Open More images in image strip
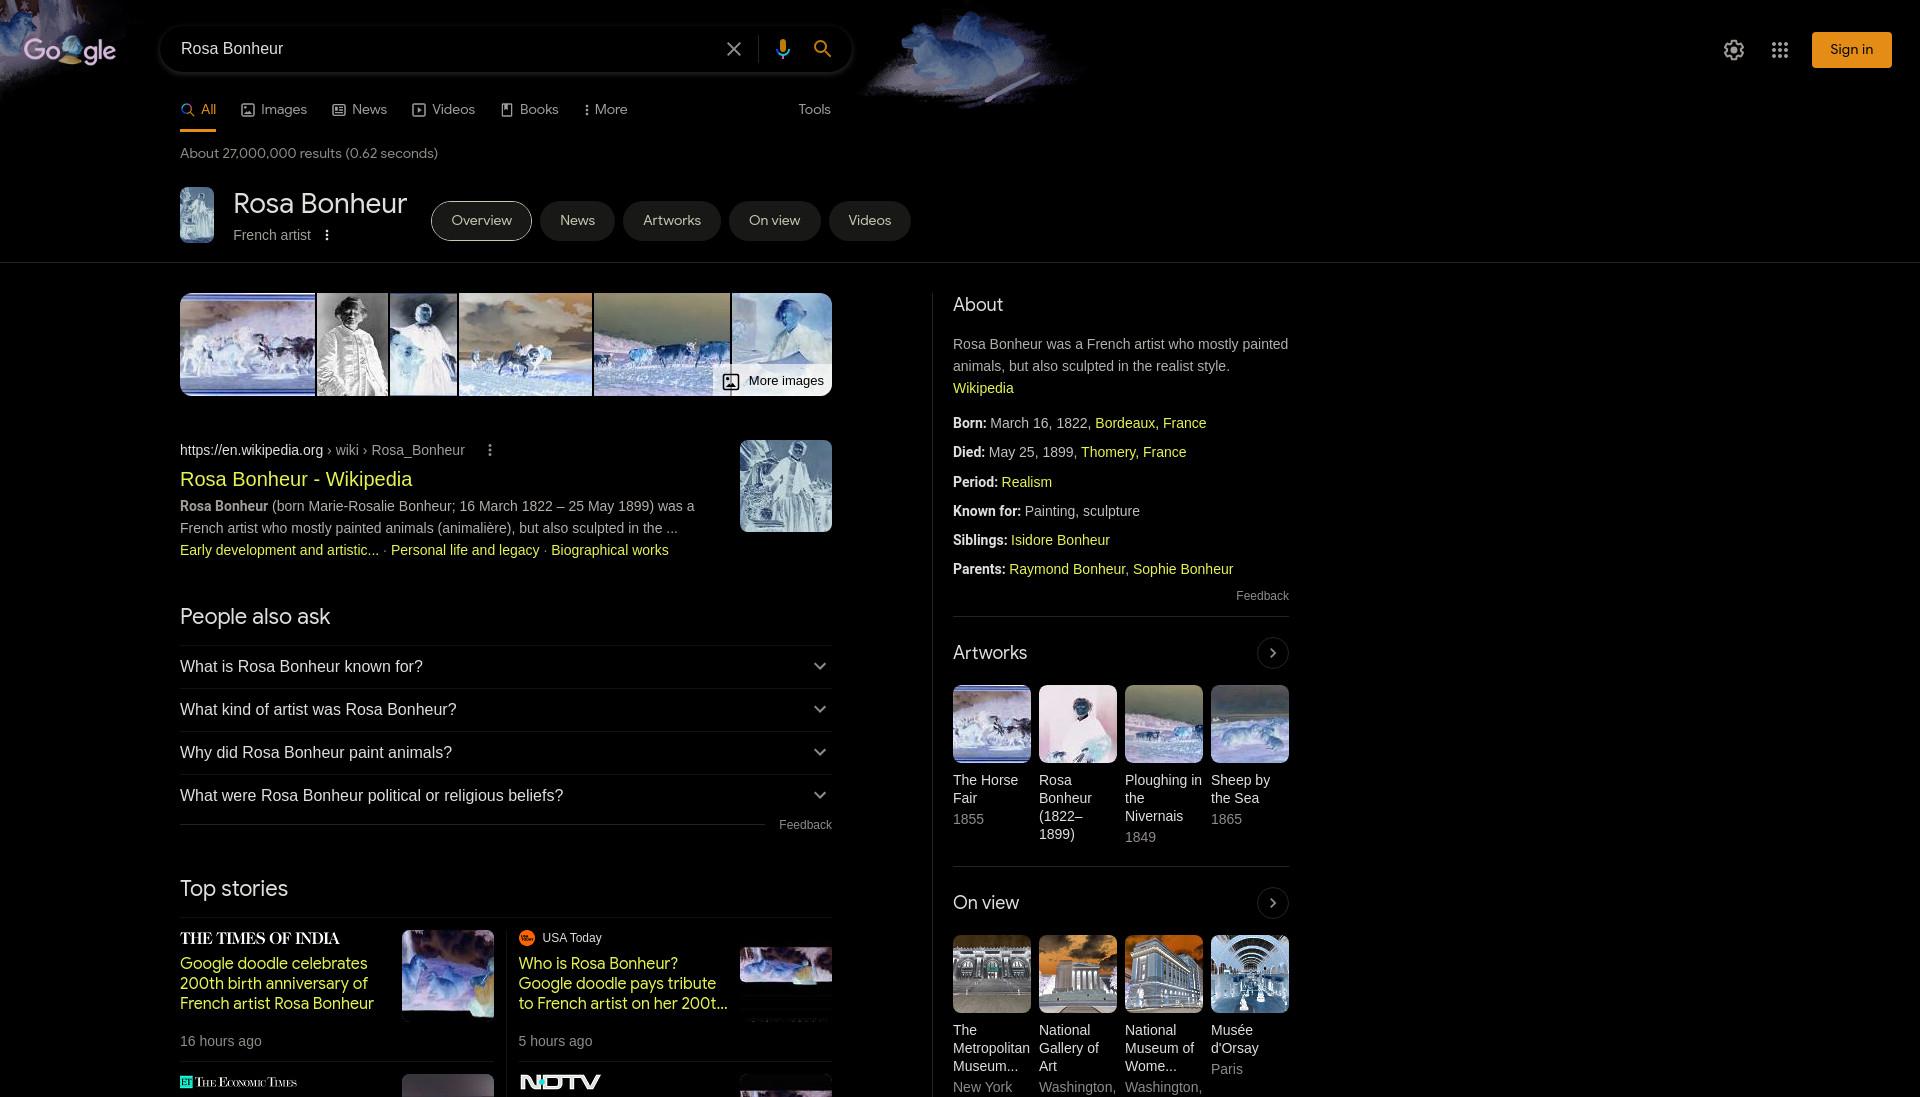This screenshot has width=1920, height=1097. [x=774, y=381]
